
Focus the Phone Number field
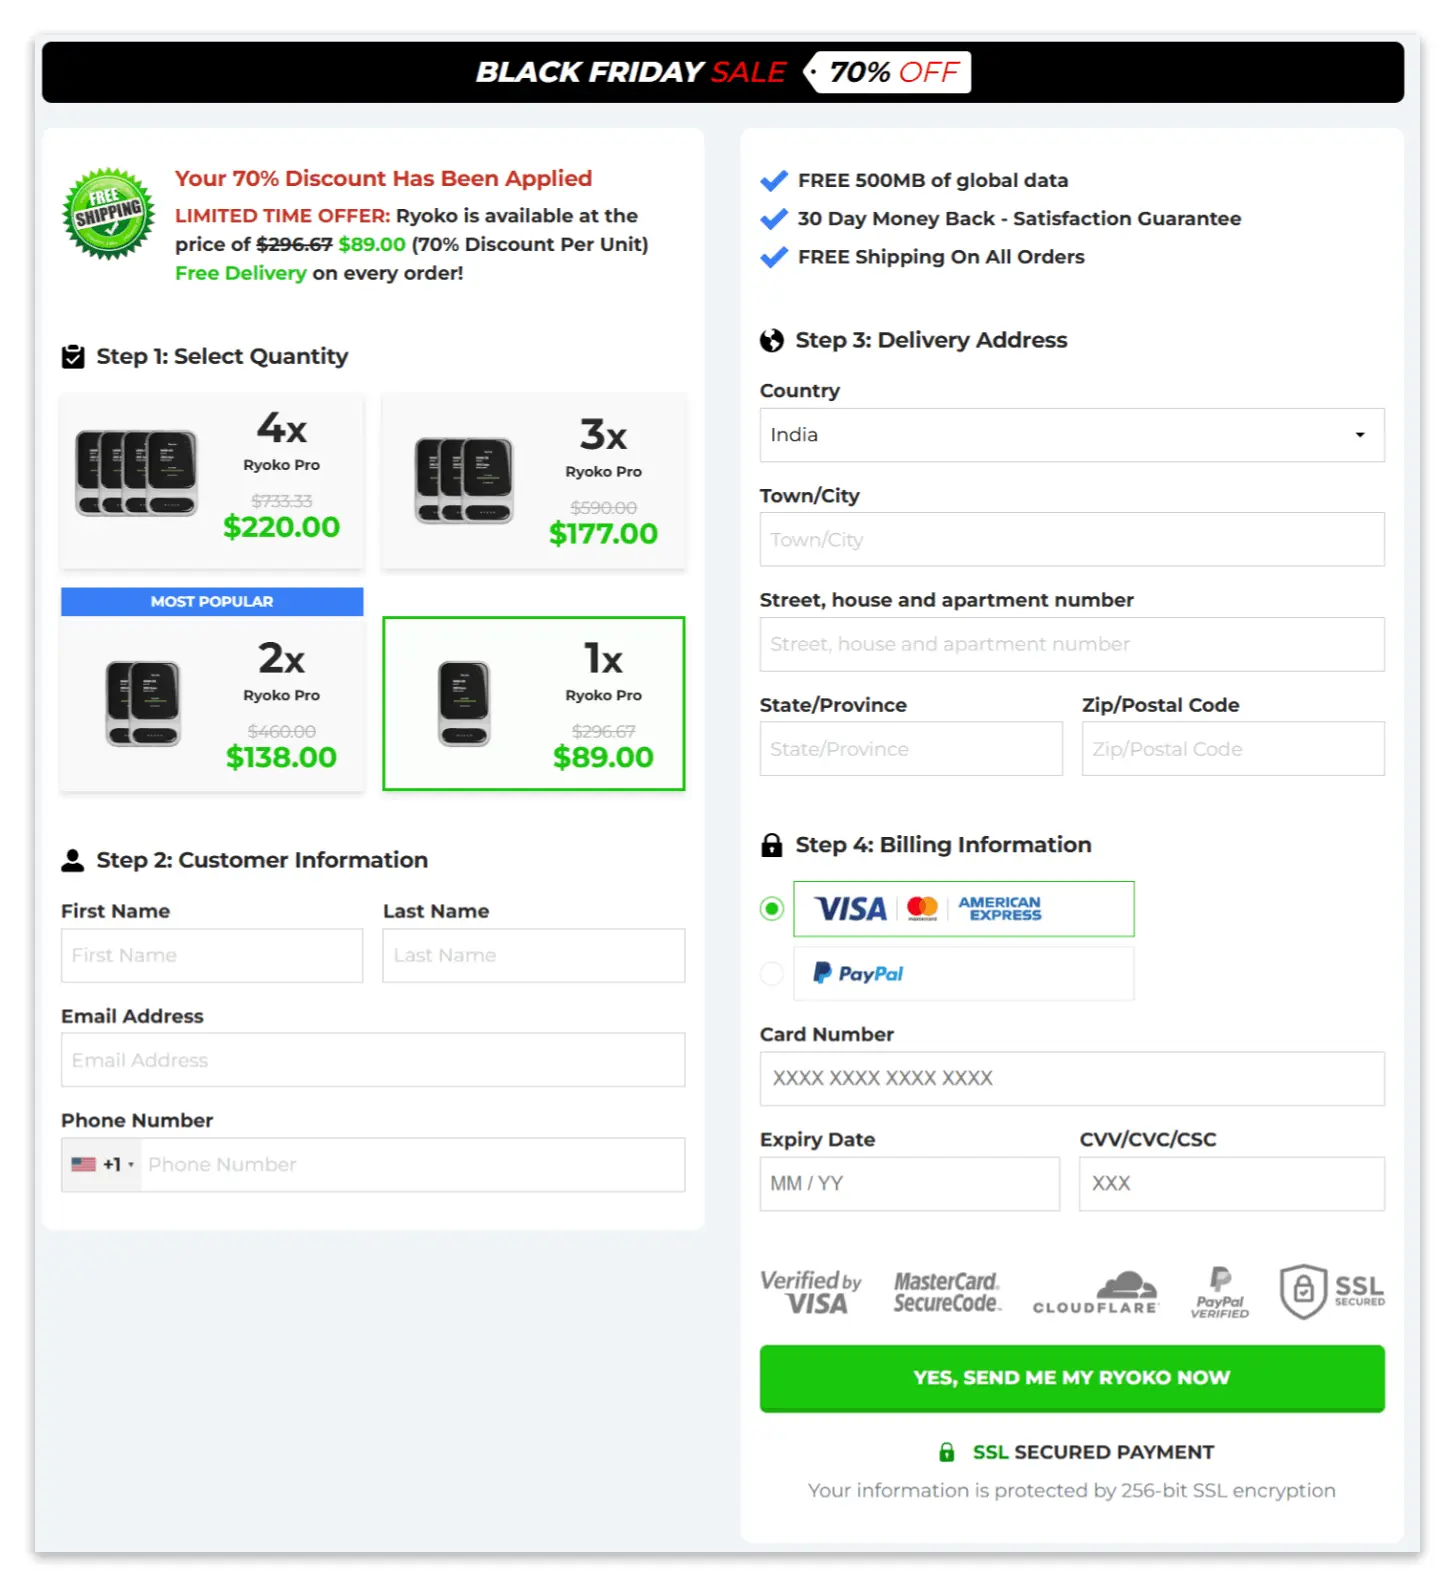(413, 1164)
